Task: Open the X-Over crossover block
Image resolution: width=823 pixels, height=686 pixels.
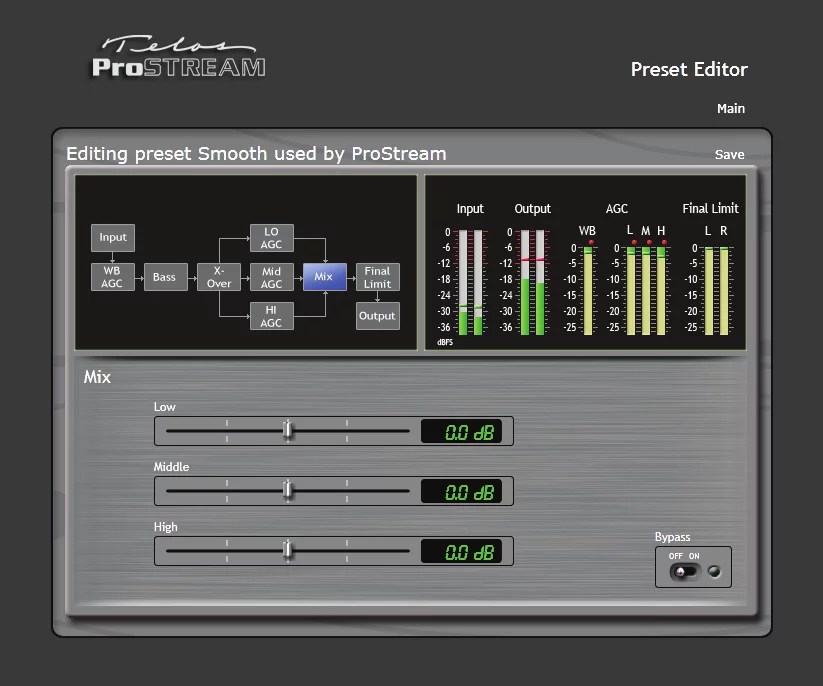Action: point(218,277)
